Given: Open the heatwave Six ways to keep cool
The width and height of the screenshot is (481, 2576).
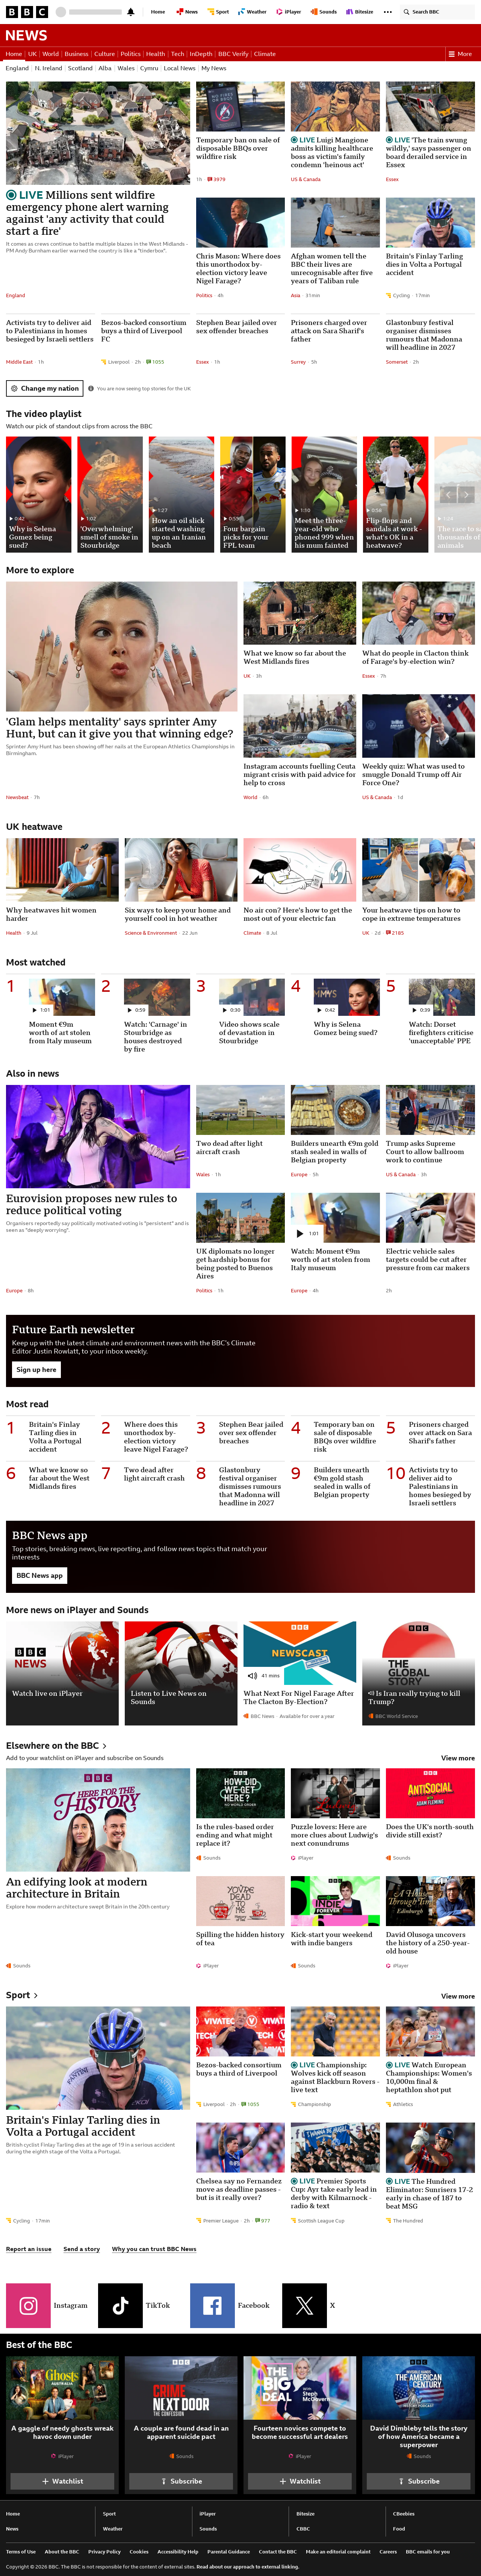Looking at the screenshot, I should point(178,914).
